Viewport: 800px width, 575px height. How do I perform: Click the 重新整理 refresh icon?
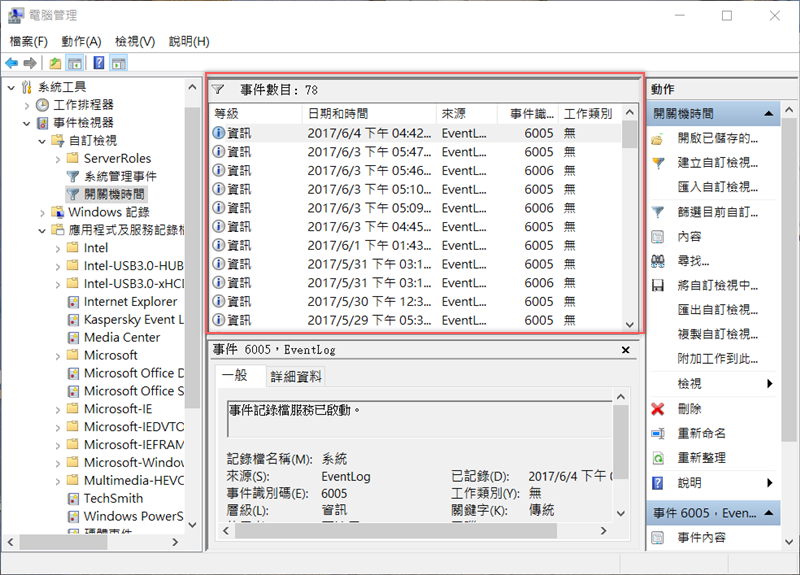658,458
